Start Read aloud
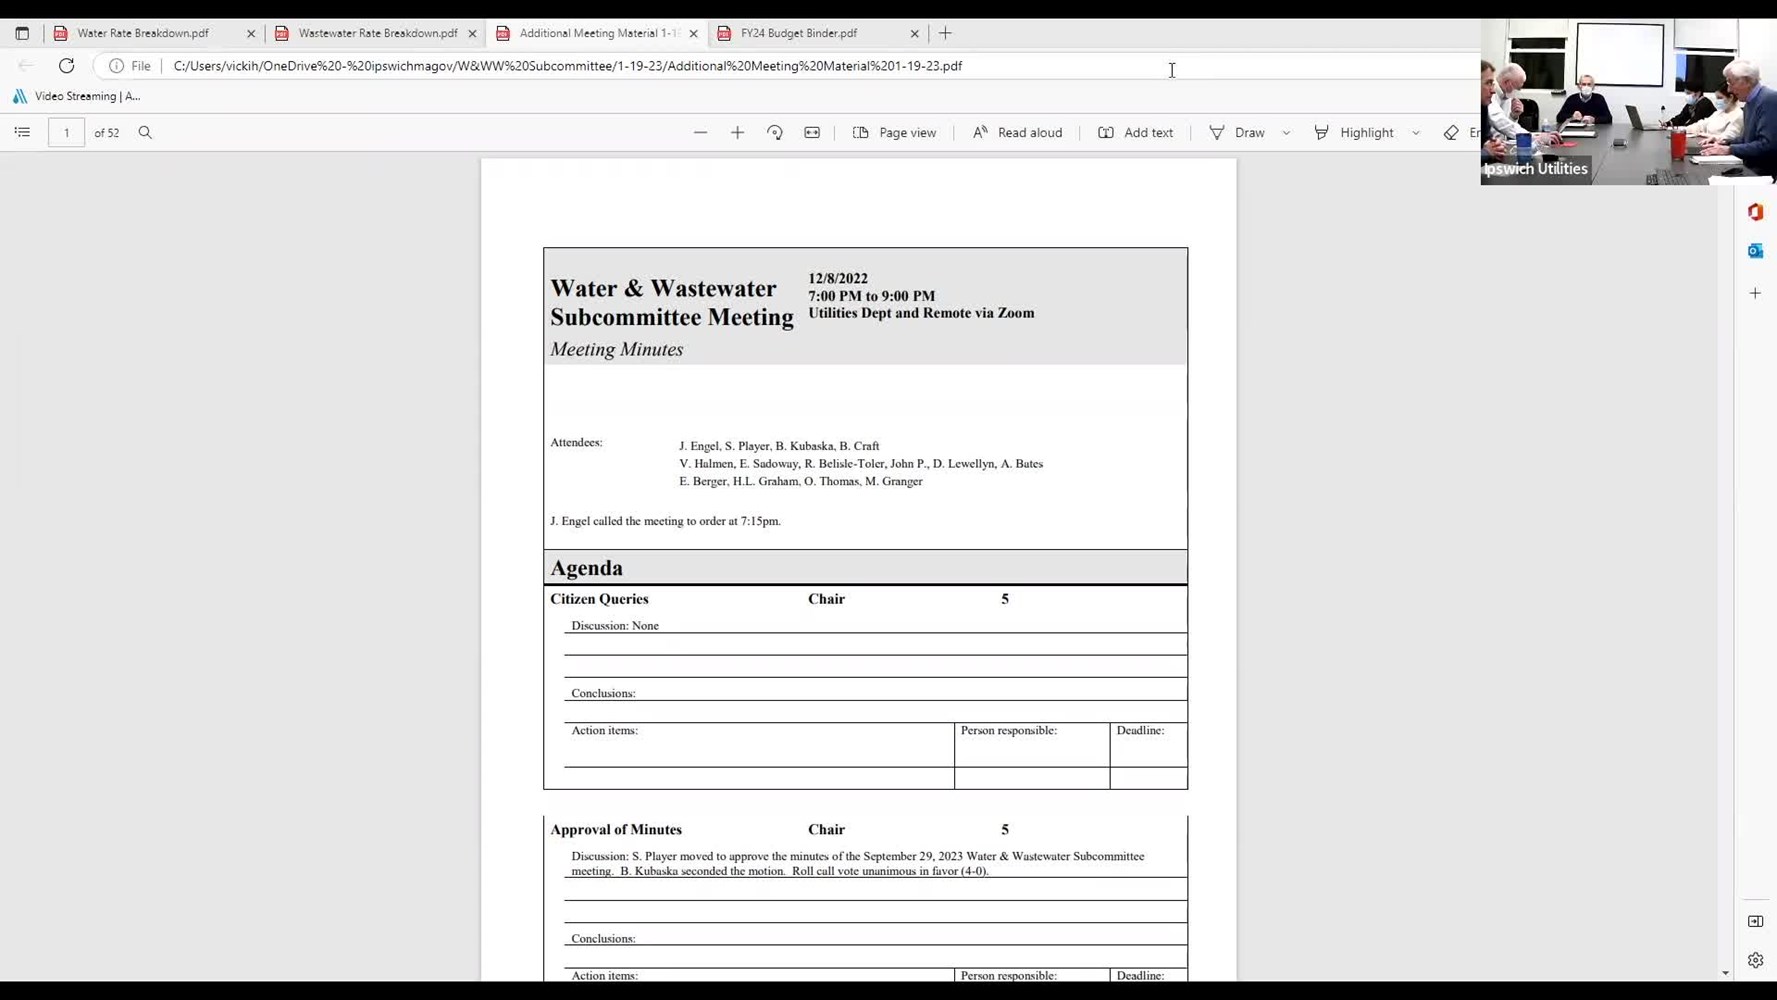This screenshot has height=1000, width=1777. point(1017,132)
